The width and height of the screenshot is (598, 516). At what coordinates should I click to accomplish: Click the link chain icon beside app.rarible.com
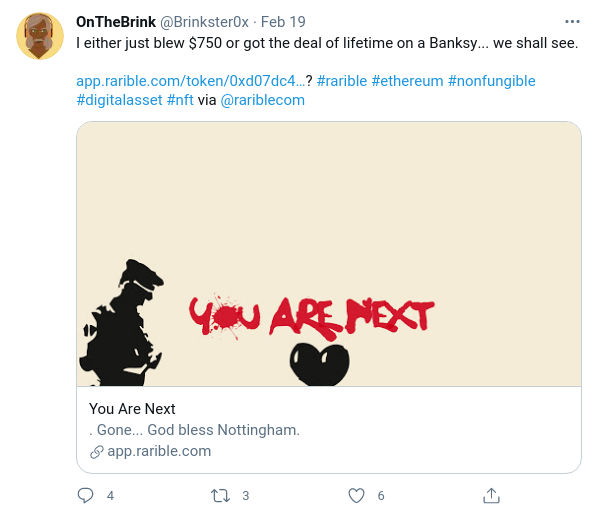96,452
